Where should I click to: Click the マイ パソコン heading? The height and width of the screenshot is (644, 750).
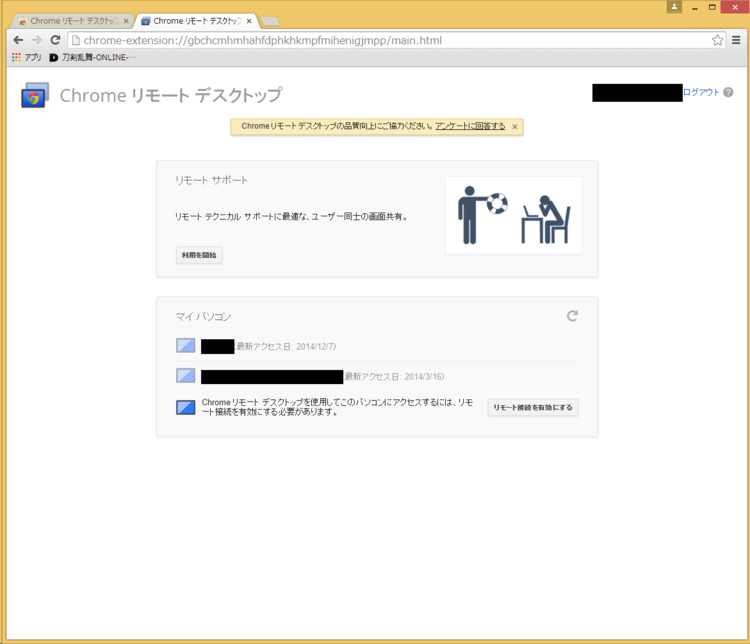(x=203, y=317)
